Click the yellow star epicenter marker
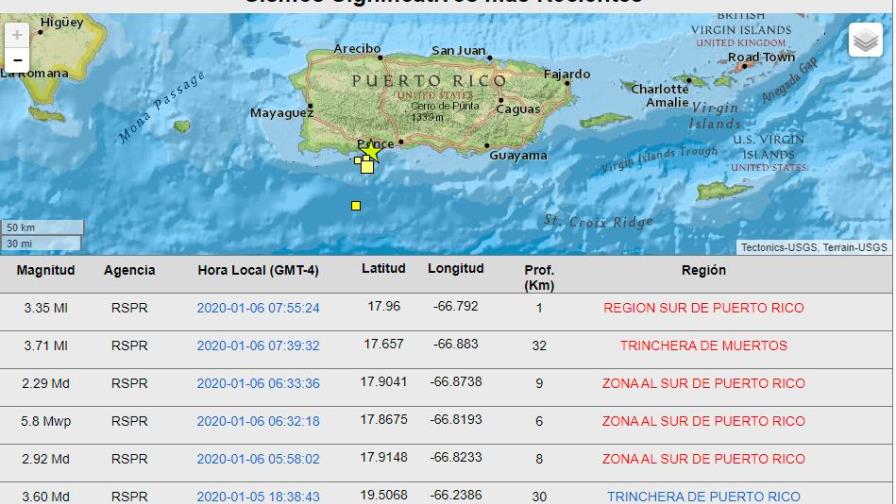Screen dimensions: 896x504 coord(371,151)
